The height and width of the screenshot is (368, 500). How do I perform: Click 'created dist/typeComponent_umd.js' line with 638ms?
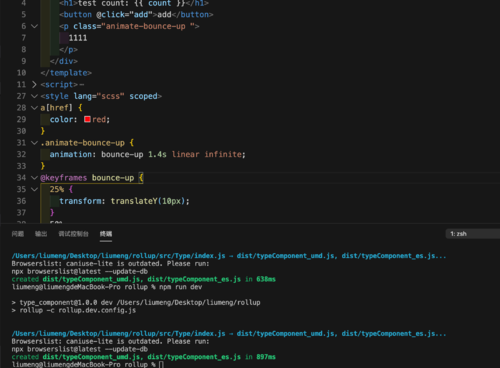(x=144, y=279)
